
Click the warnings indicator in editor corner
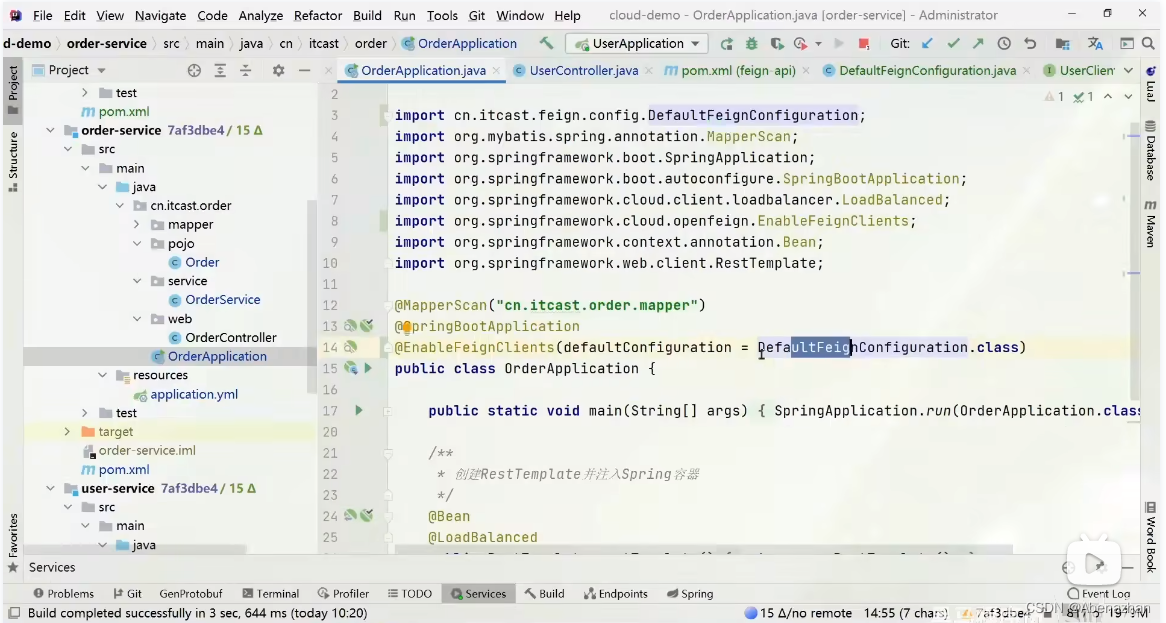point(1054,97)
